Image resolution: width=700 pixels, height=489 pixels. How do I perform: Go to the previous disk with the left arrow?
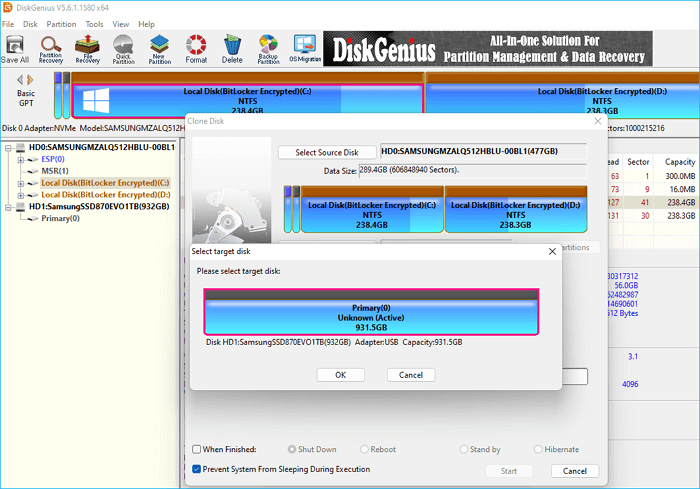(20, 80)
